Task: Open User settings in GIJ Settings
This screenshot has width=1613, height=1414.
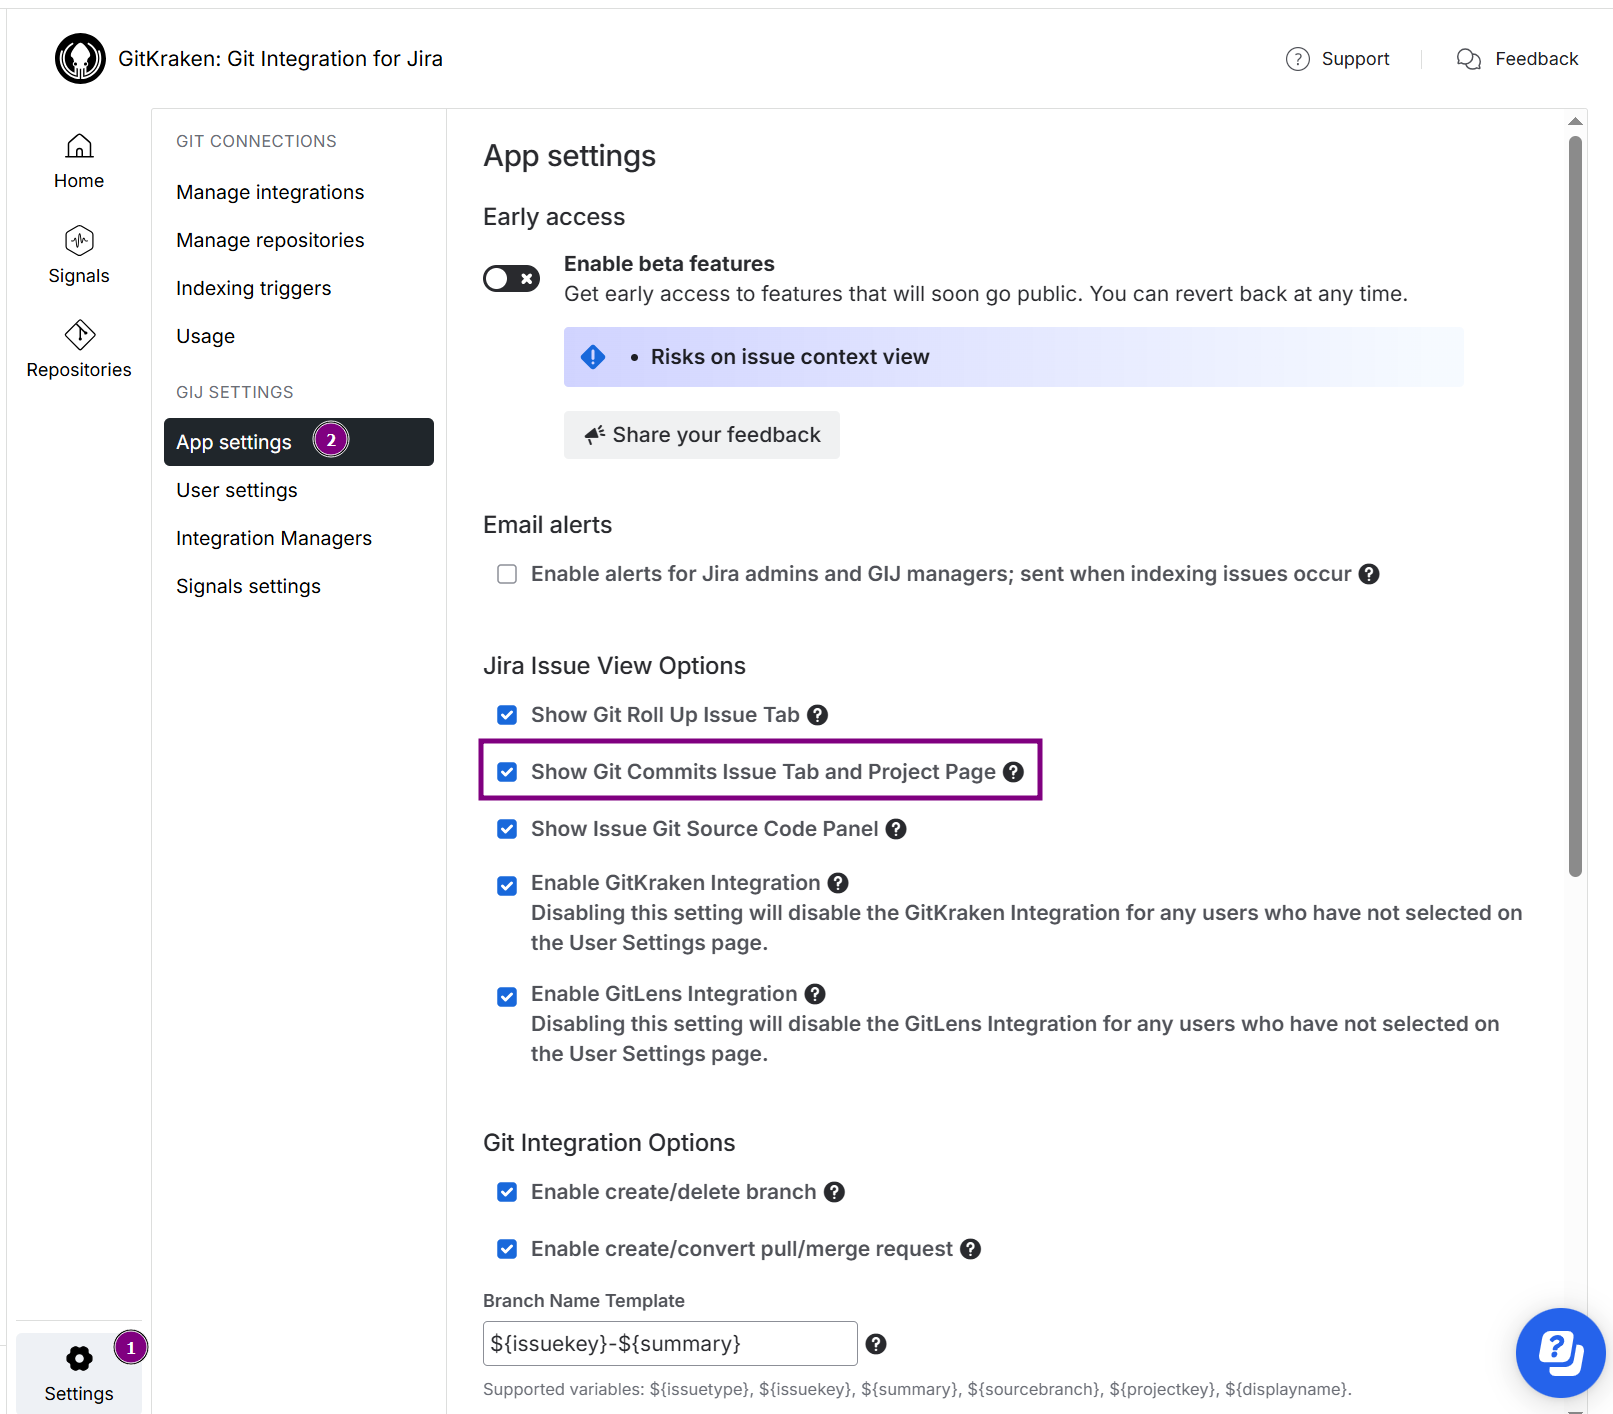Action: pyautogui.click(x=237, y=490)
